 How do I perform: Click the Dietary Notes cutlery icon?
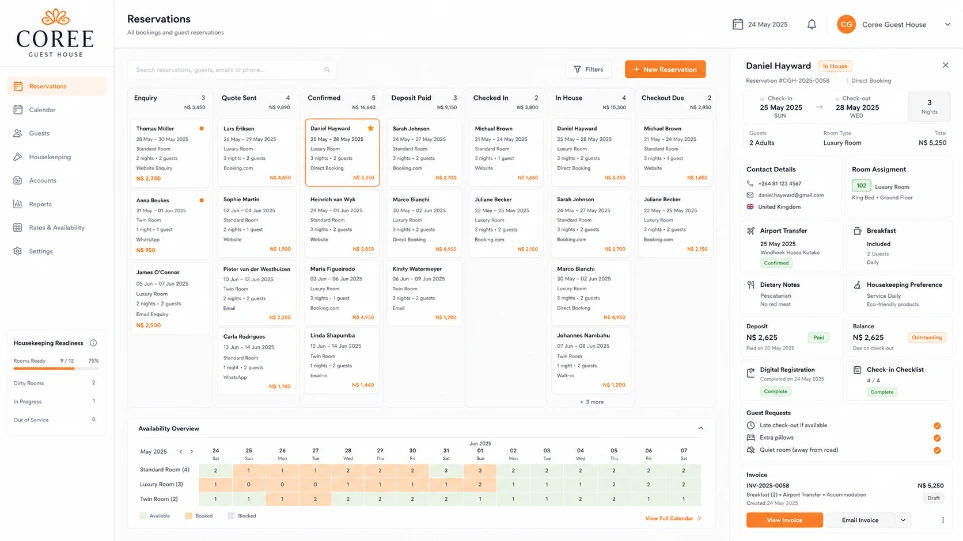pyautogui.click(x=751, y=285)
